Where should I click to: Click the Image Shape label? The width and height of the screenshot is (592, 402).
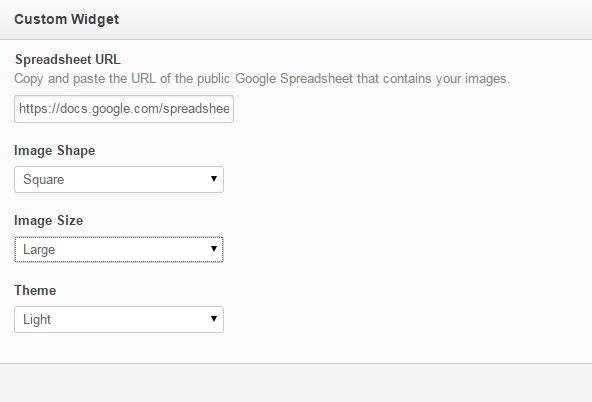[55, 151]
